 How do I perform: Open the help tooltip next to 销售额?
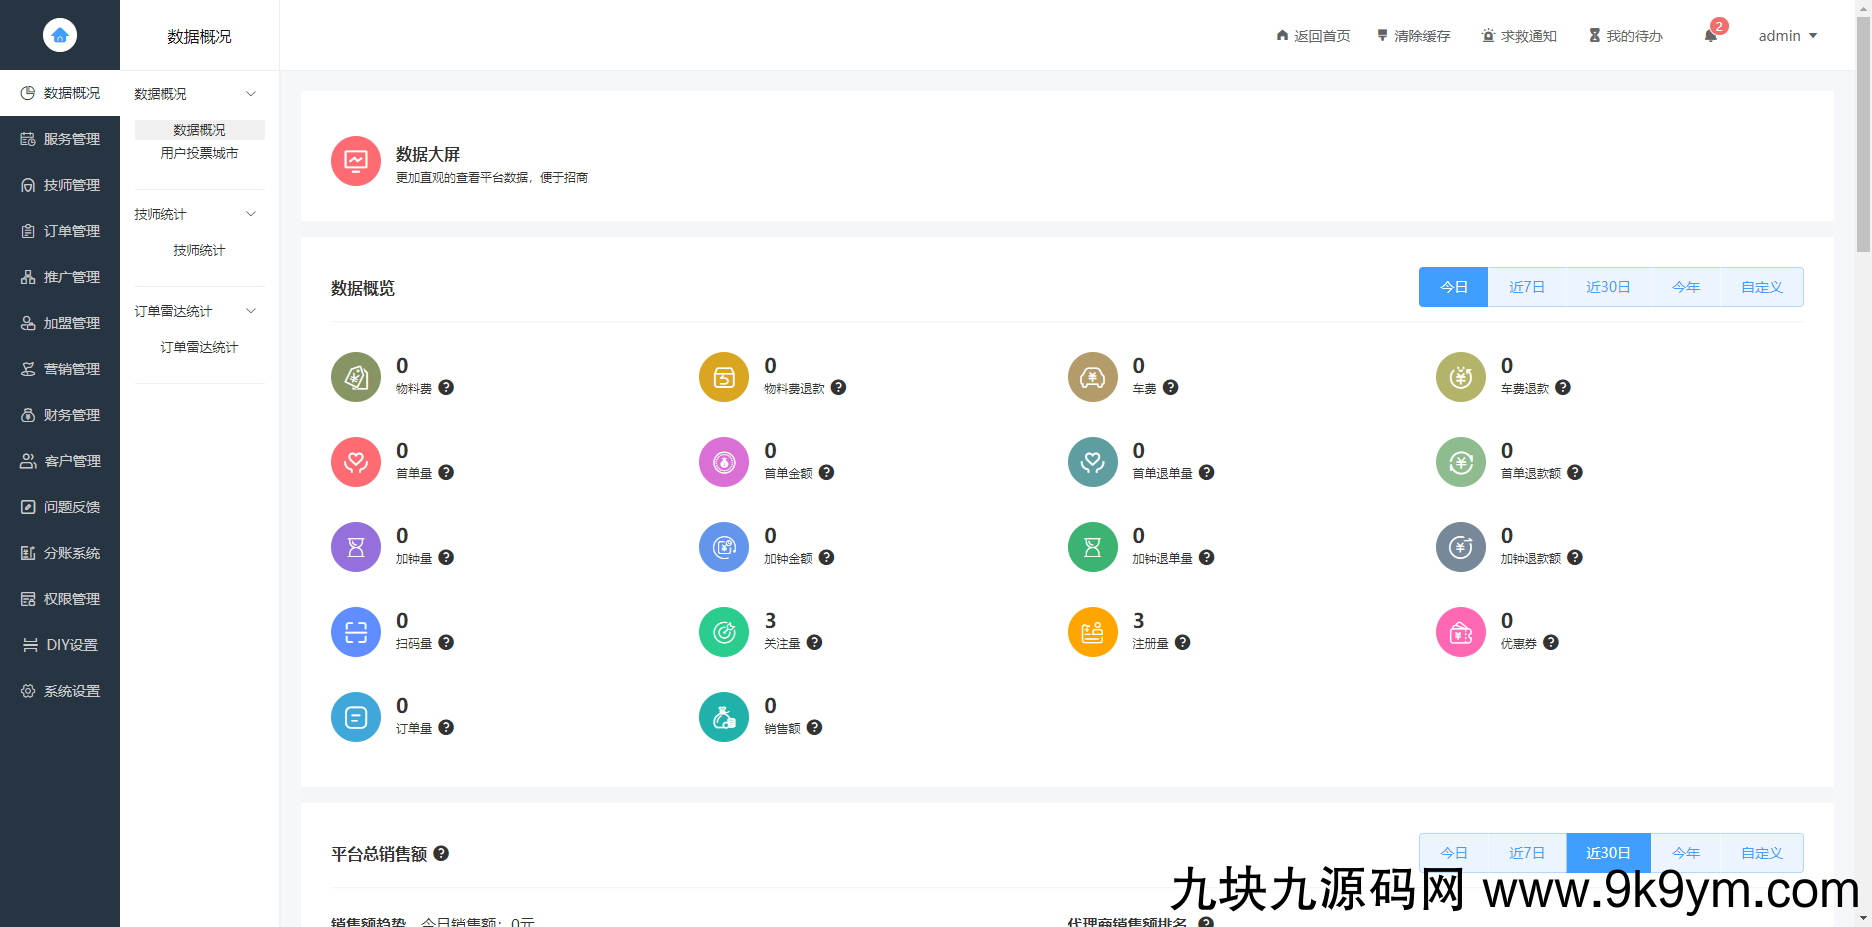(814, 727)
